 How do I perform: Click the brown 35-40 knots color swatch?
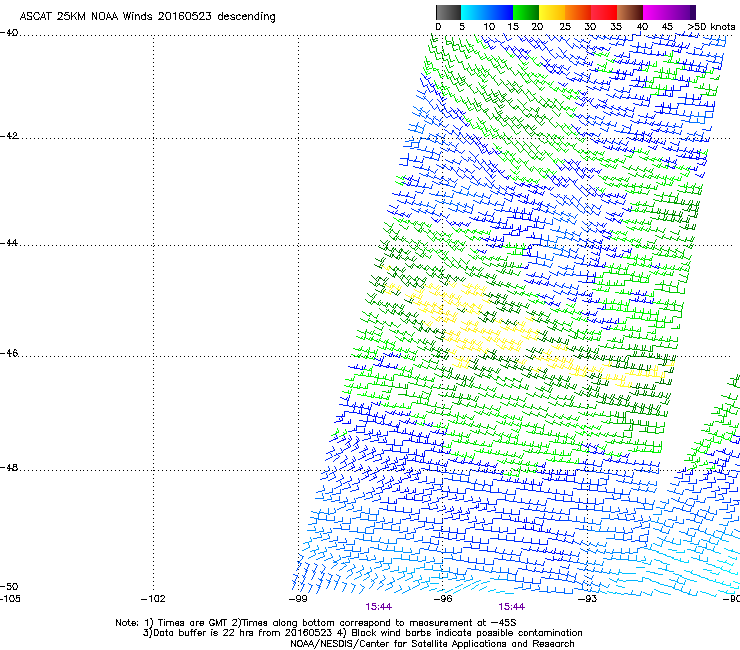coord(630,12)
